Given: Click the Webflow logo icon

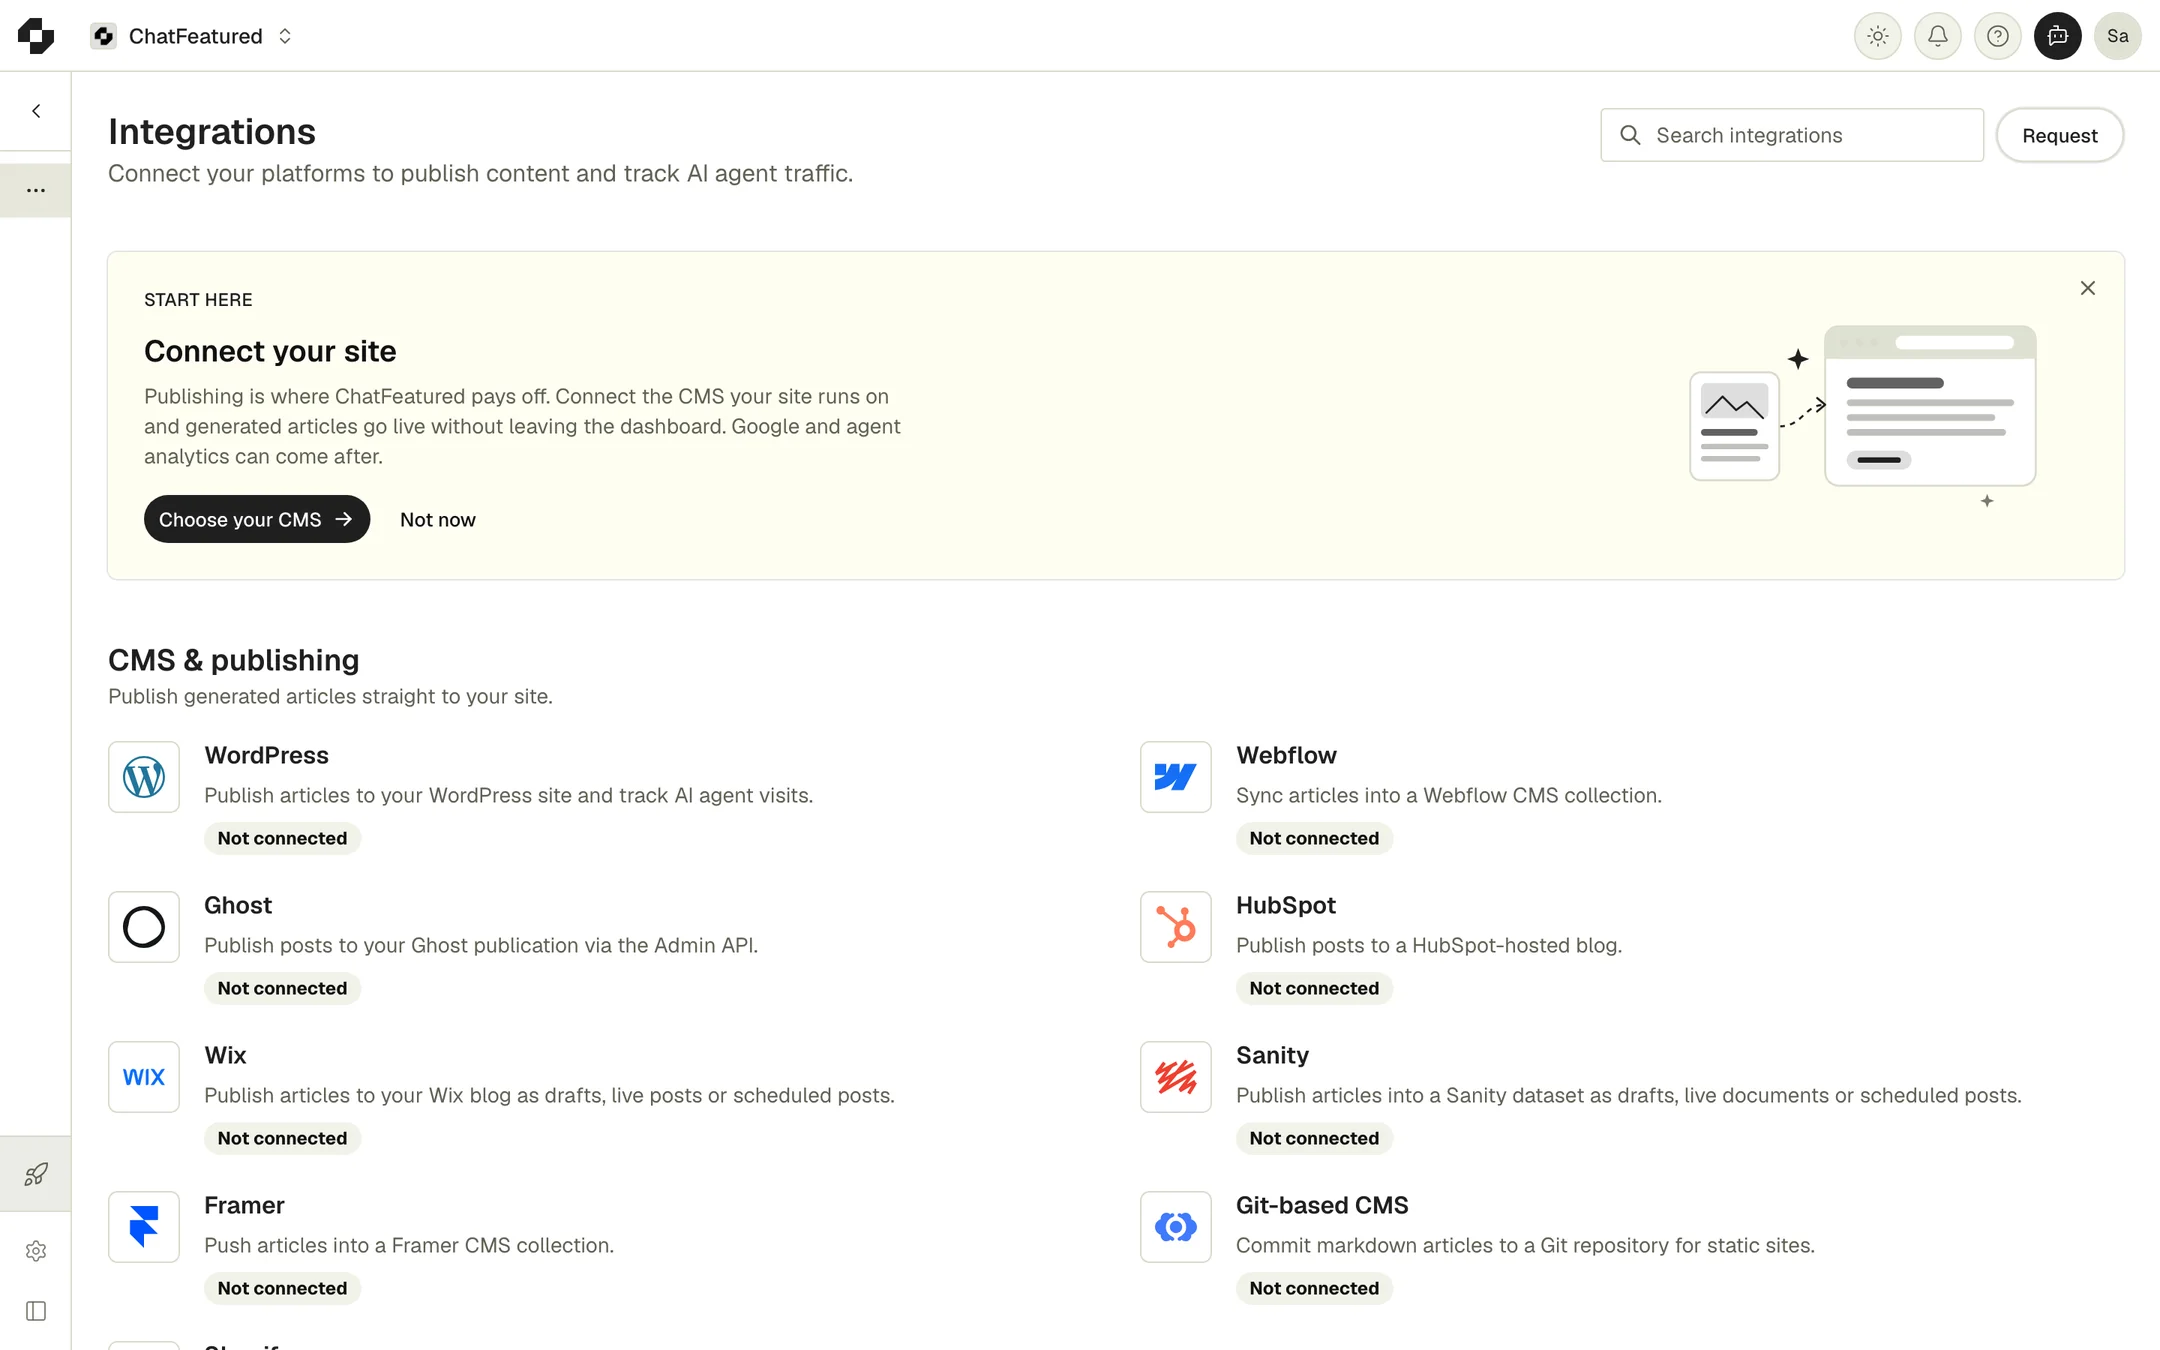Looking at the screenshot, I should tap(1176, 777).
